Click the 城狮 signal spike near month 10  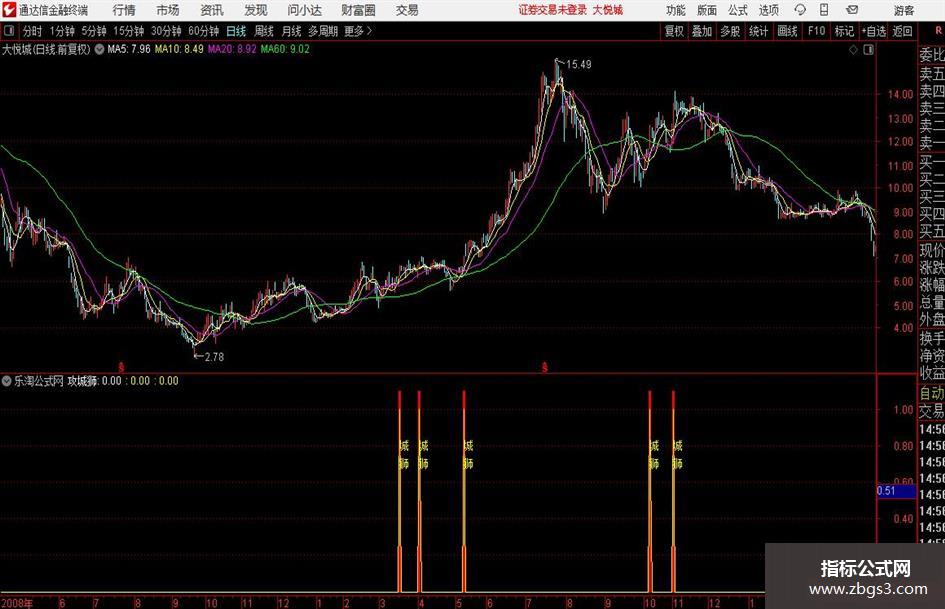(650, 491)
